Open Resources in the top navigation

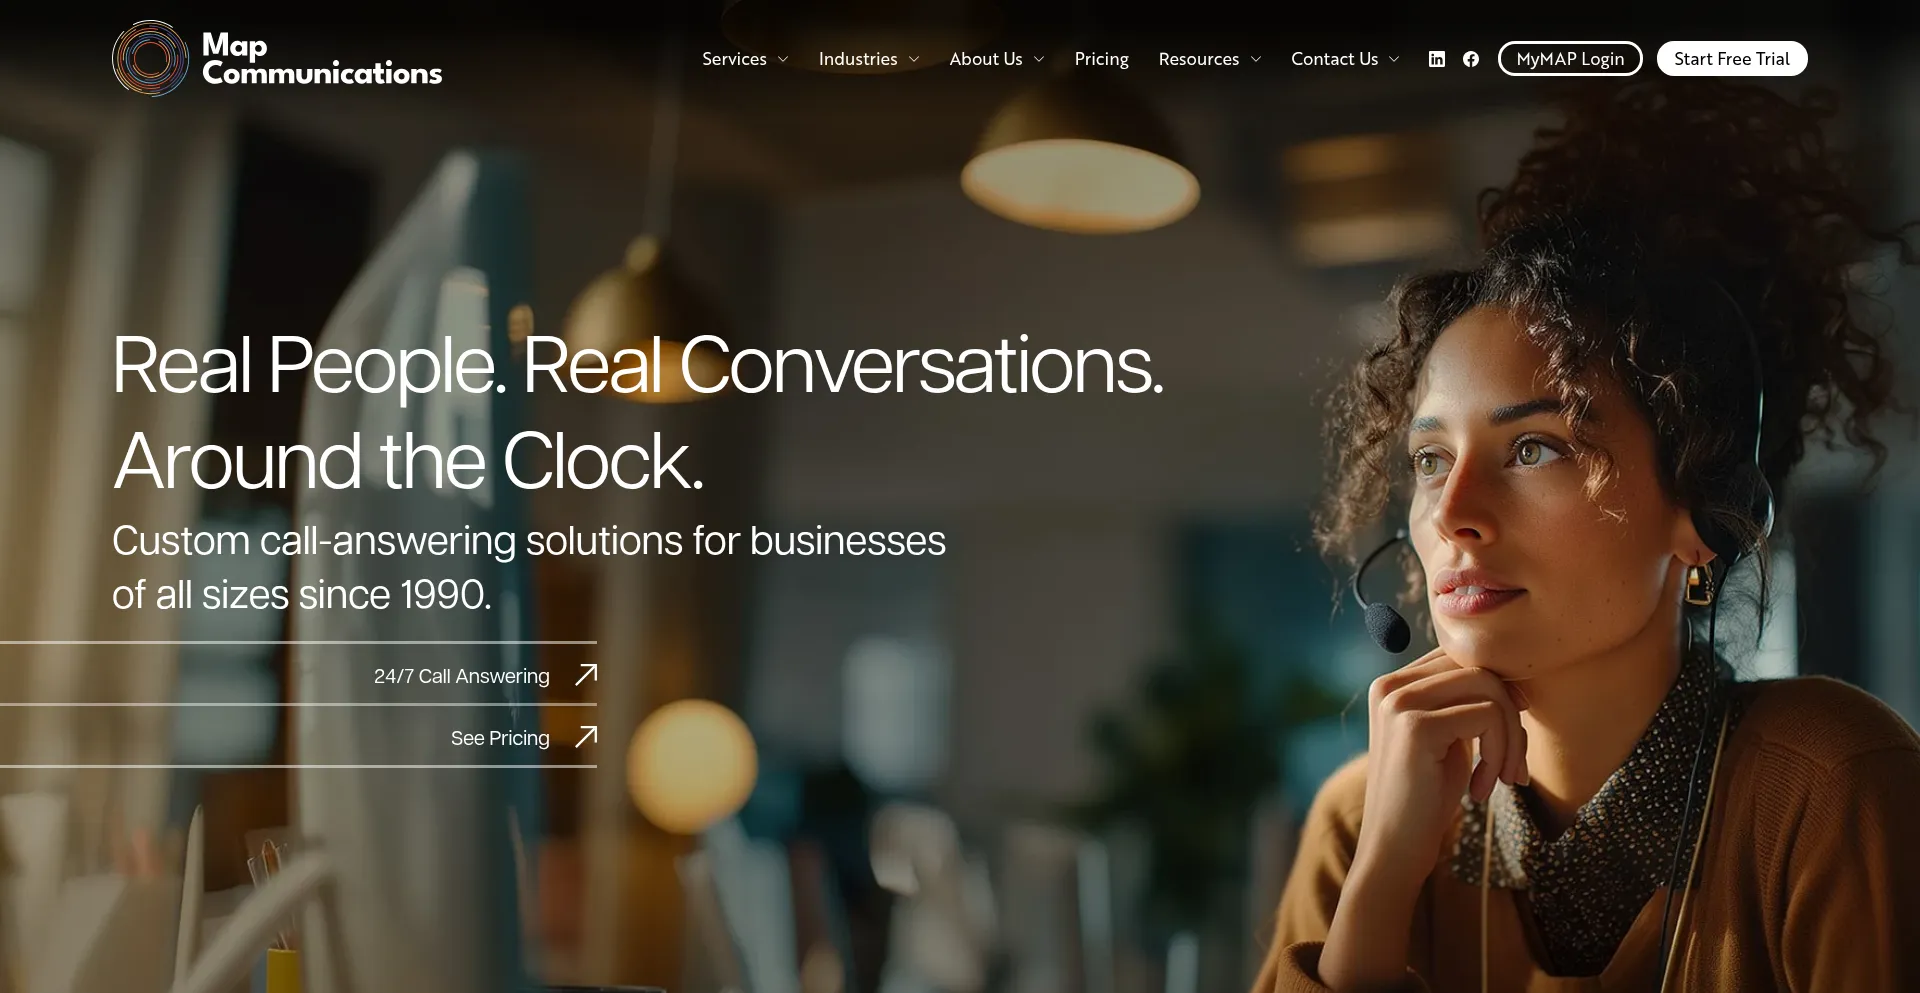[x=1198, y=59]
